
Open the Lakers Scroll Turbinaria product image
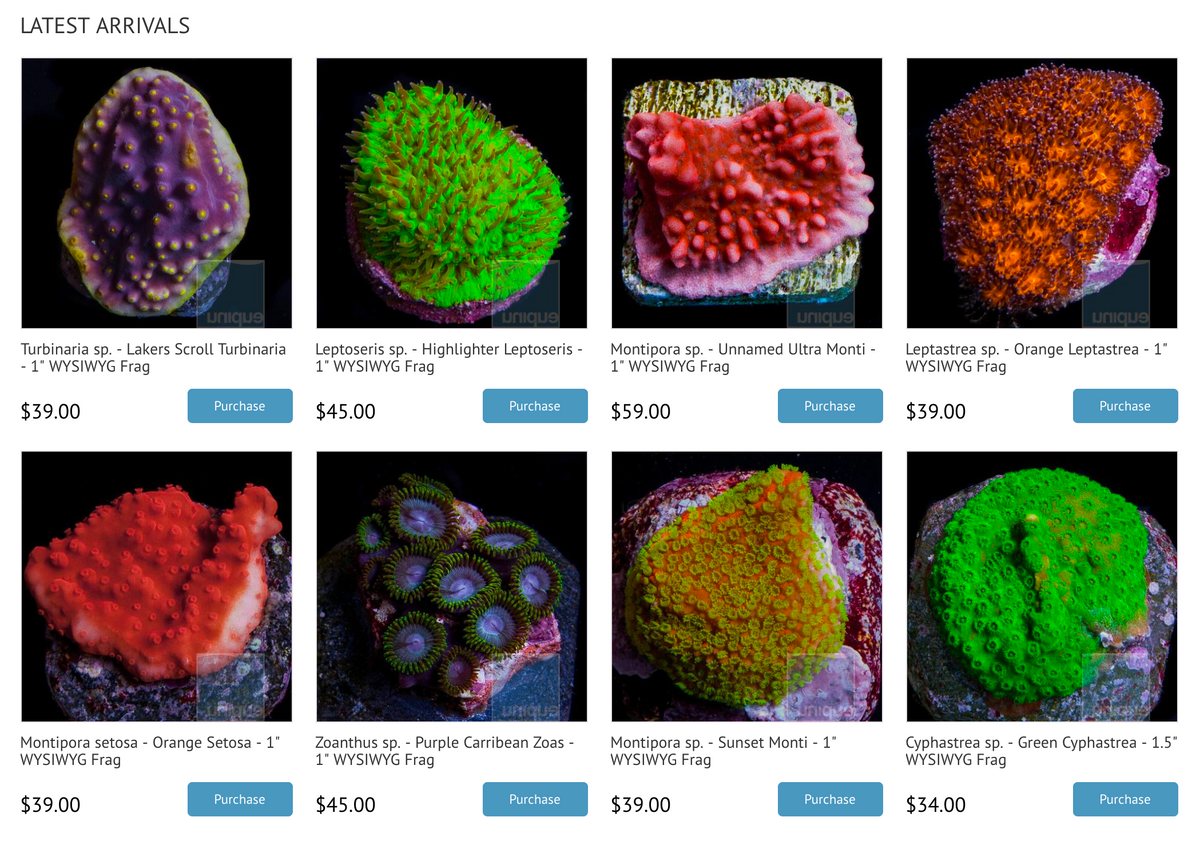pos(157,193)
